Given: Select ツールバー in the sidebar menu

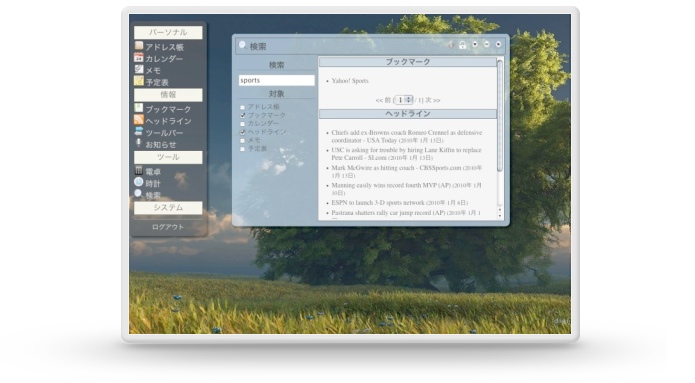Looking at the screenshot, I should (164, 133).
